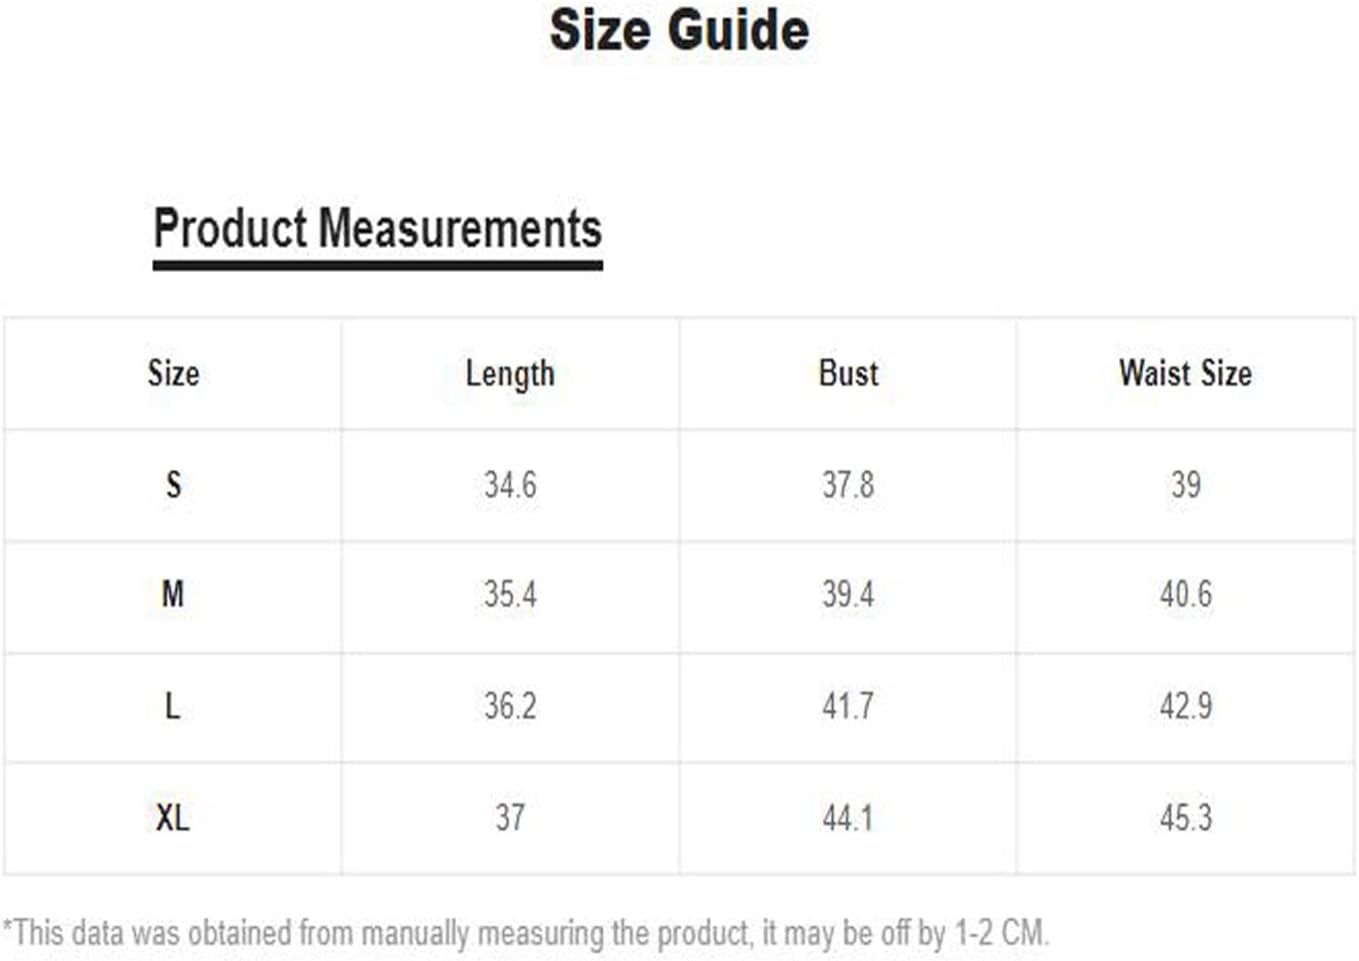Click bust value 37.8 for size S
The image size is (1359, 961).
(x=848, y=485)
